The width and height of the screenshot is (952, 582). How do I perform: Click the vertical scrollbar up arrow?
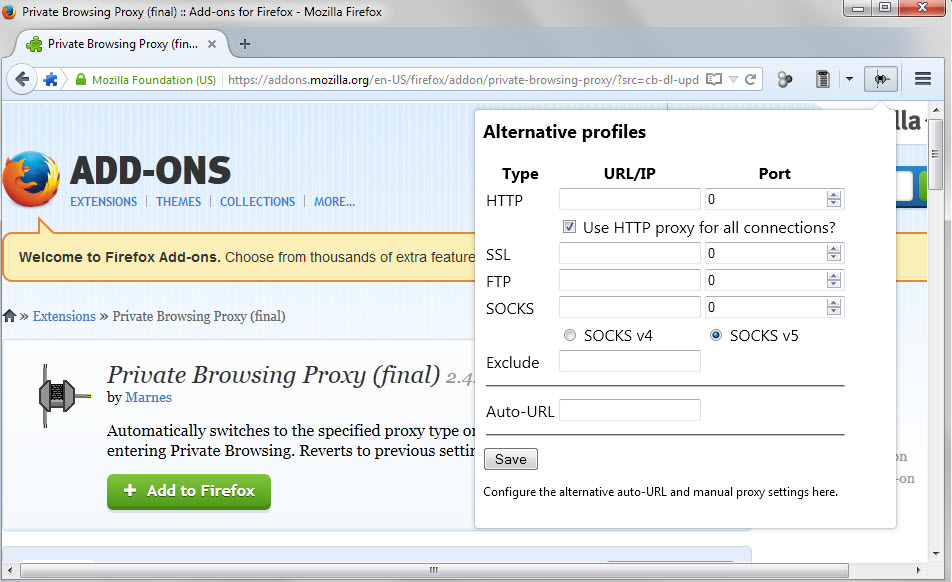click(936, 110)
